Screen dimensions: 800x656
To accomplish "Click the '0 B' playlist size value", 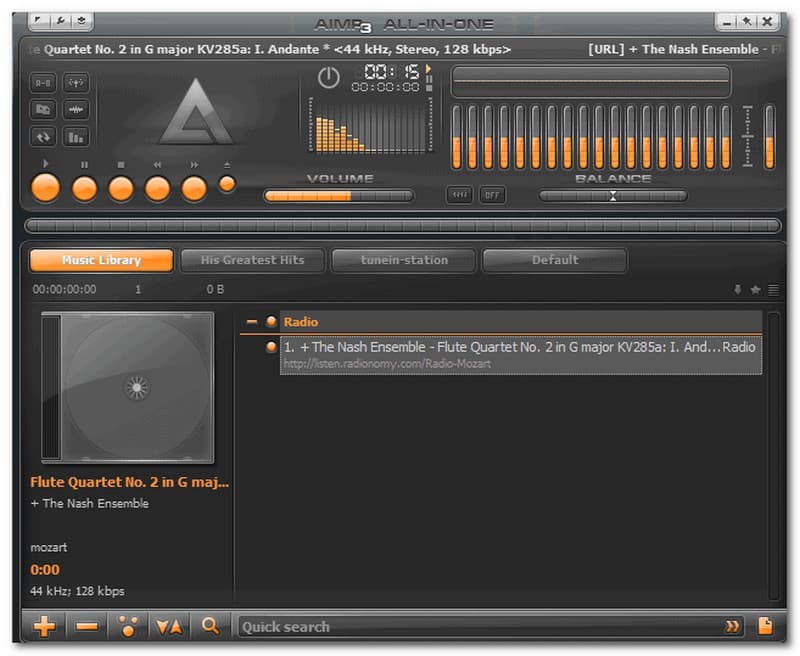I will tap(215, 290).
